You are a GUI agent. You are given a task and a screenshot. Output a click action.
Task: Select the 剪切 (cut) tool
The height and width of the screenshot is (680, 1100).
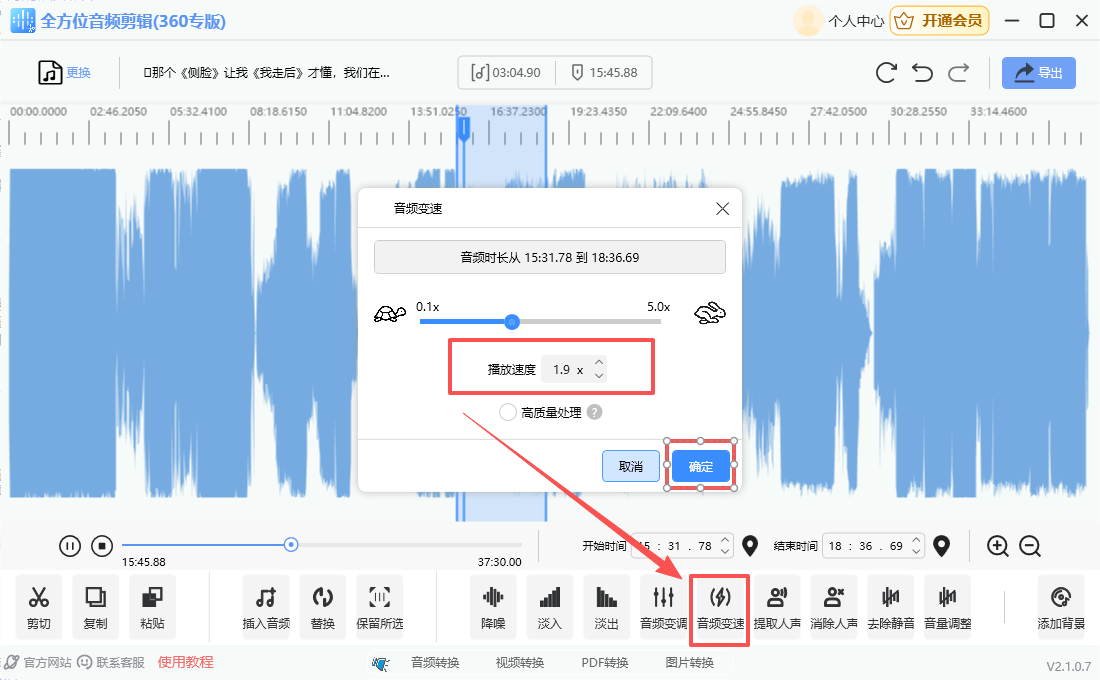point(37,607)
